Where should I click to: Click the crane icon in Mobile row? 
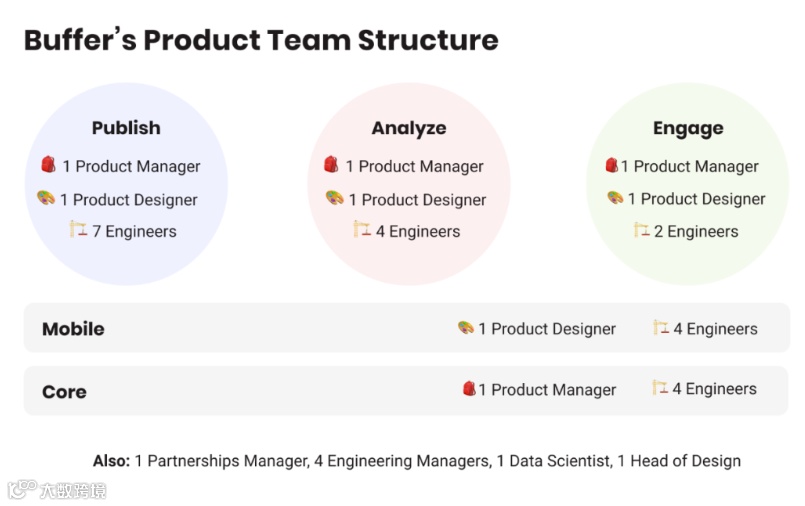[x=661, y=327]
